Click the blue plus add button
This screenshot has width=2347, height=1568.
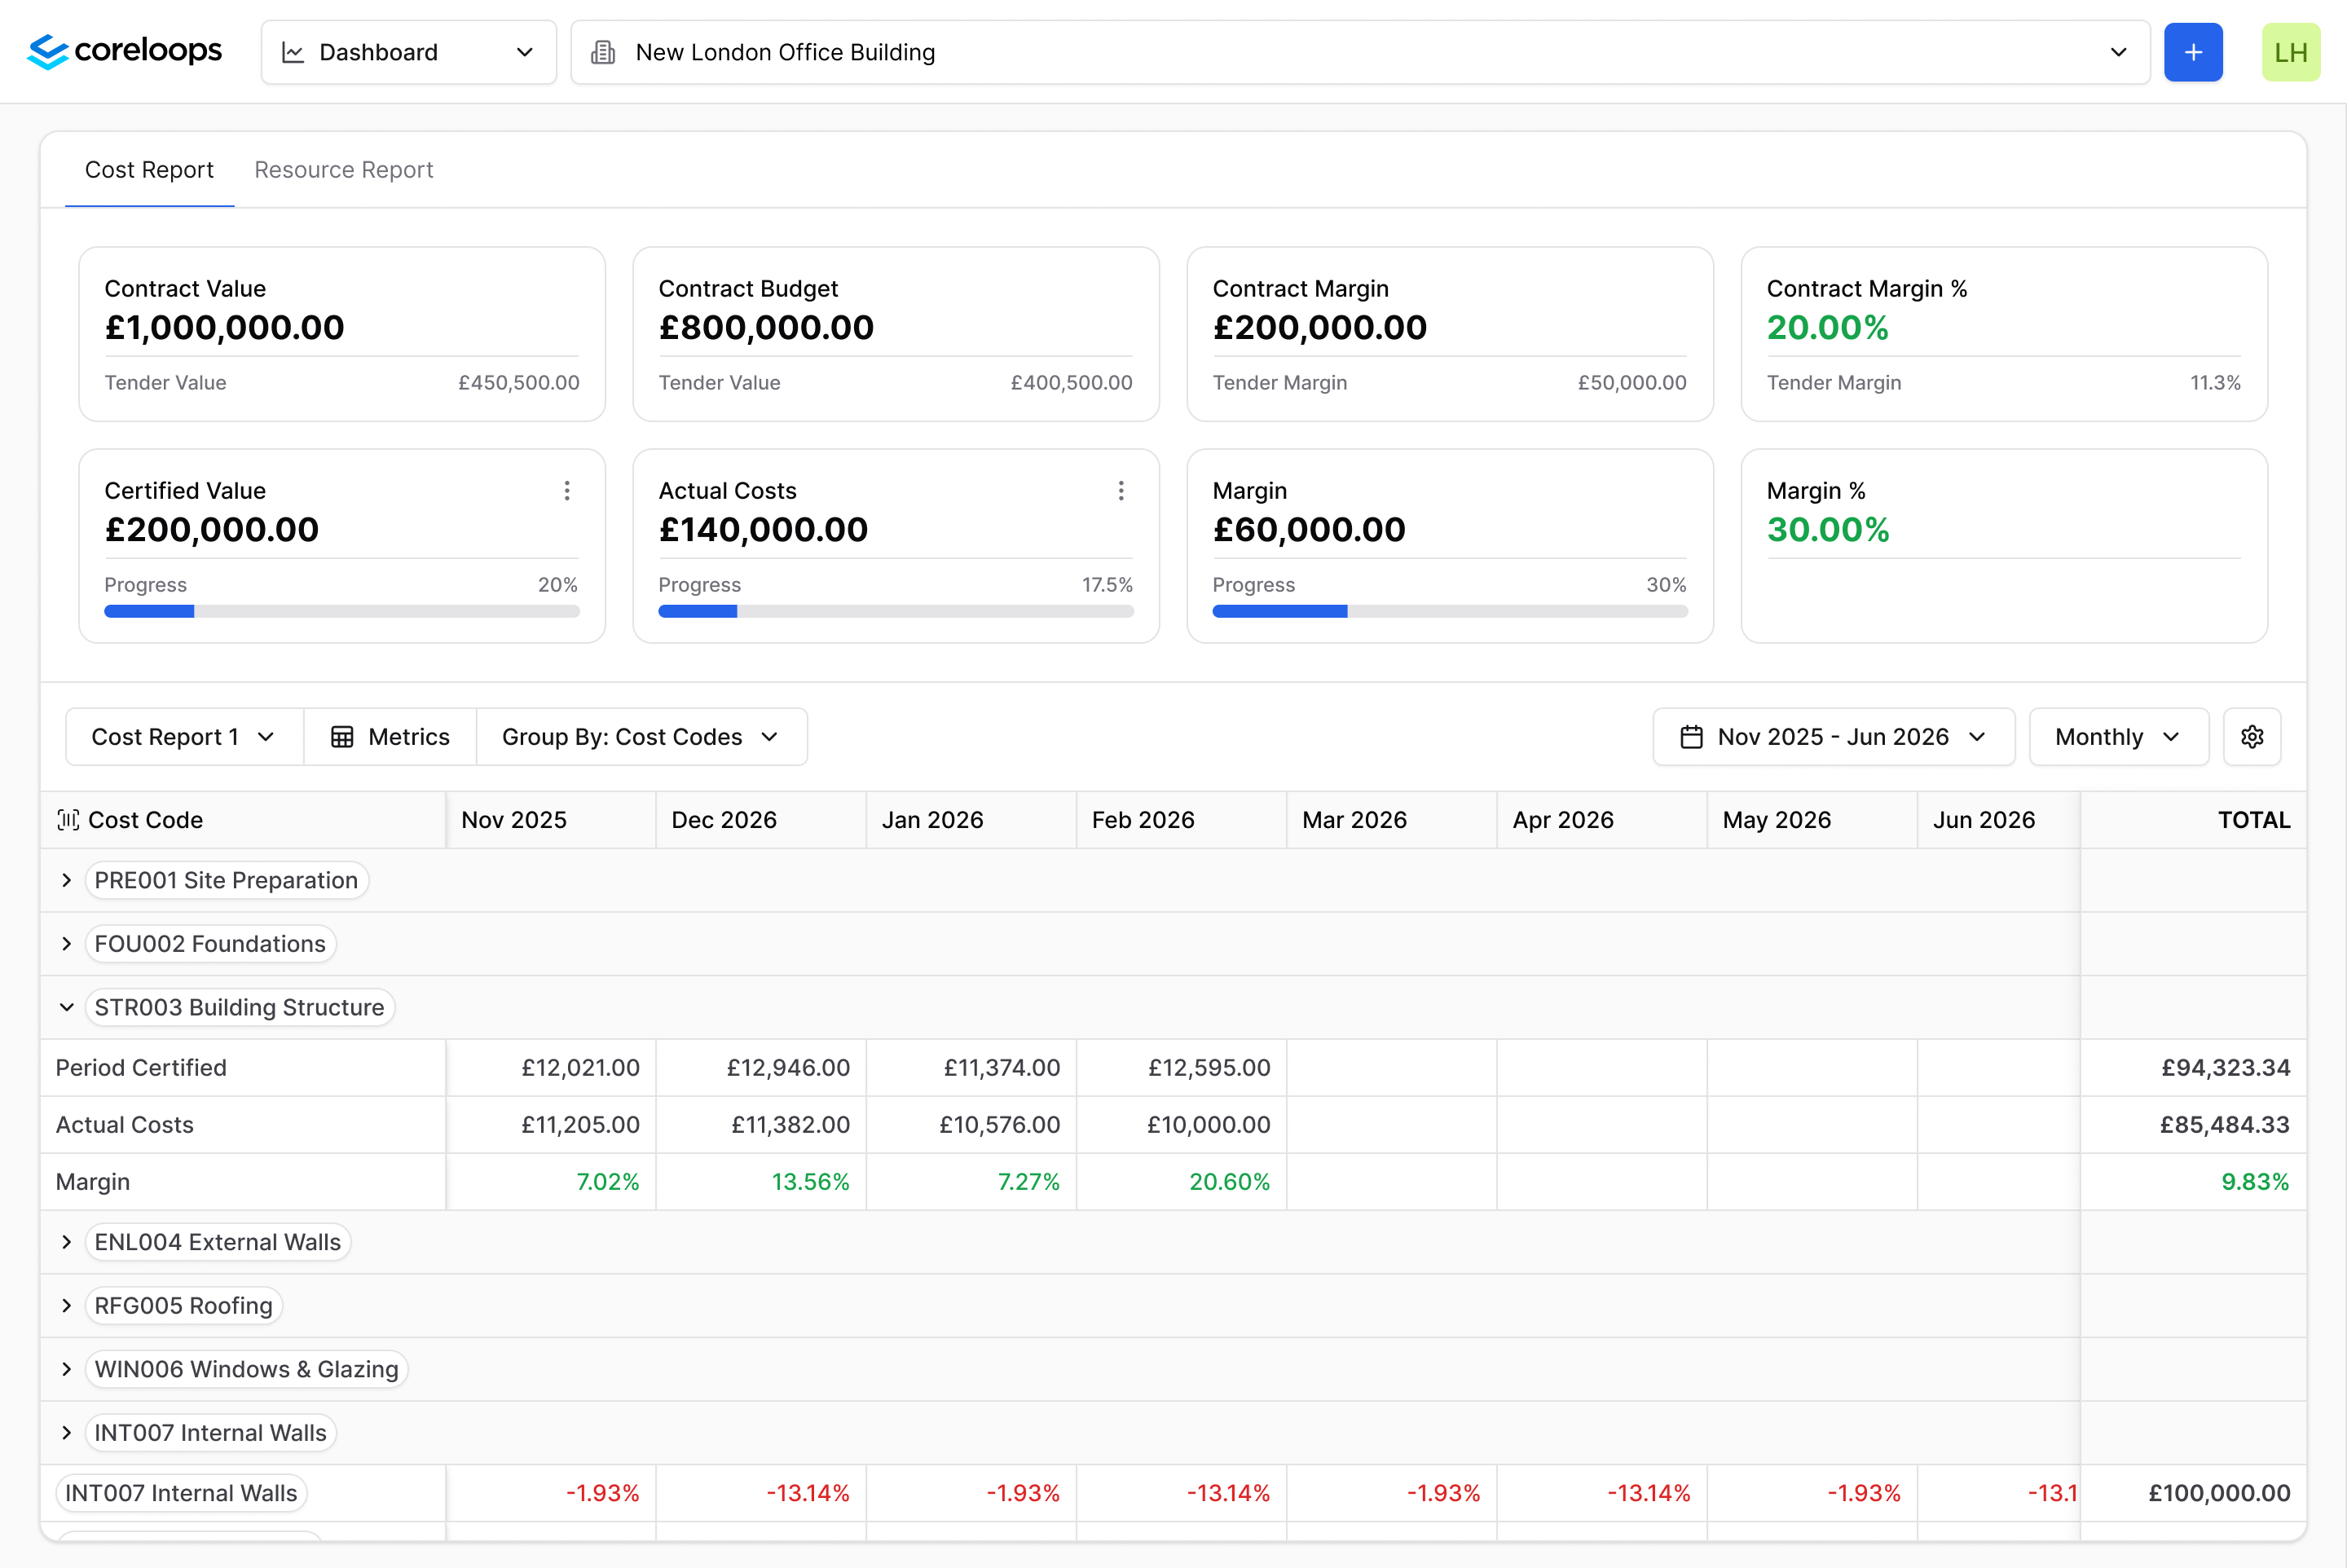click(x=2193, y=52)
